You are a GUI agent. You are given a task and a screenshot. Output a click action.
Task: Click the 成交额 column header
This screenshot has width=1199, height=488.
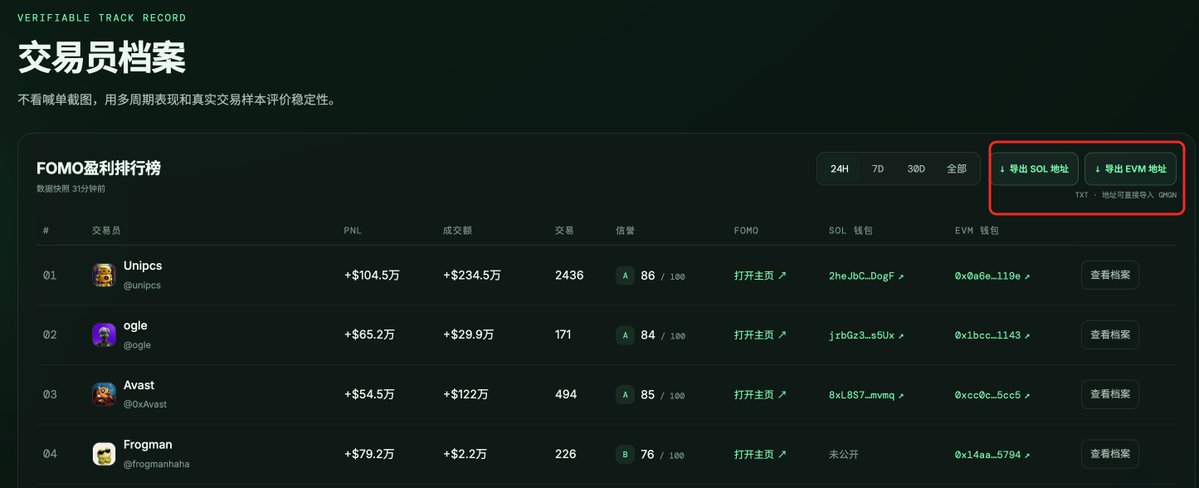pos(457,230)
